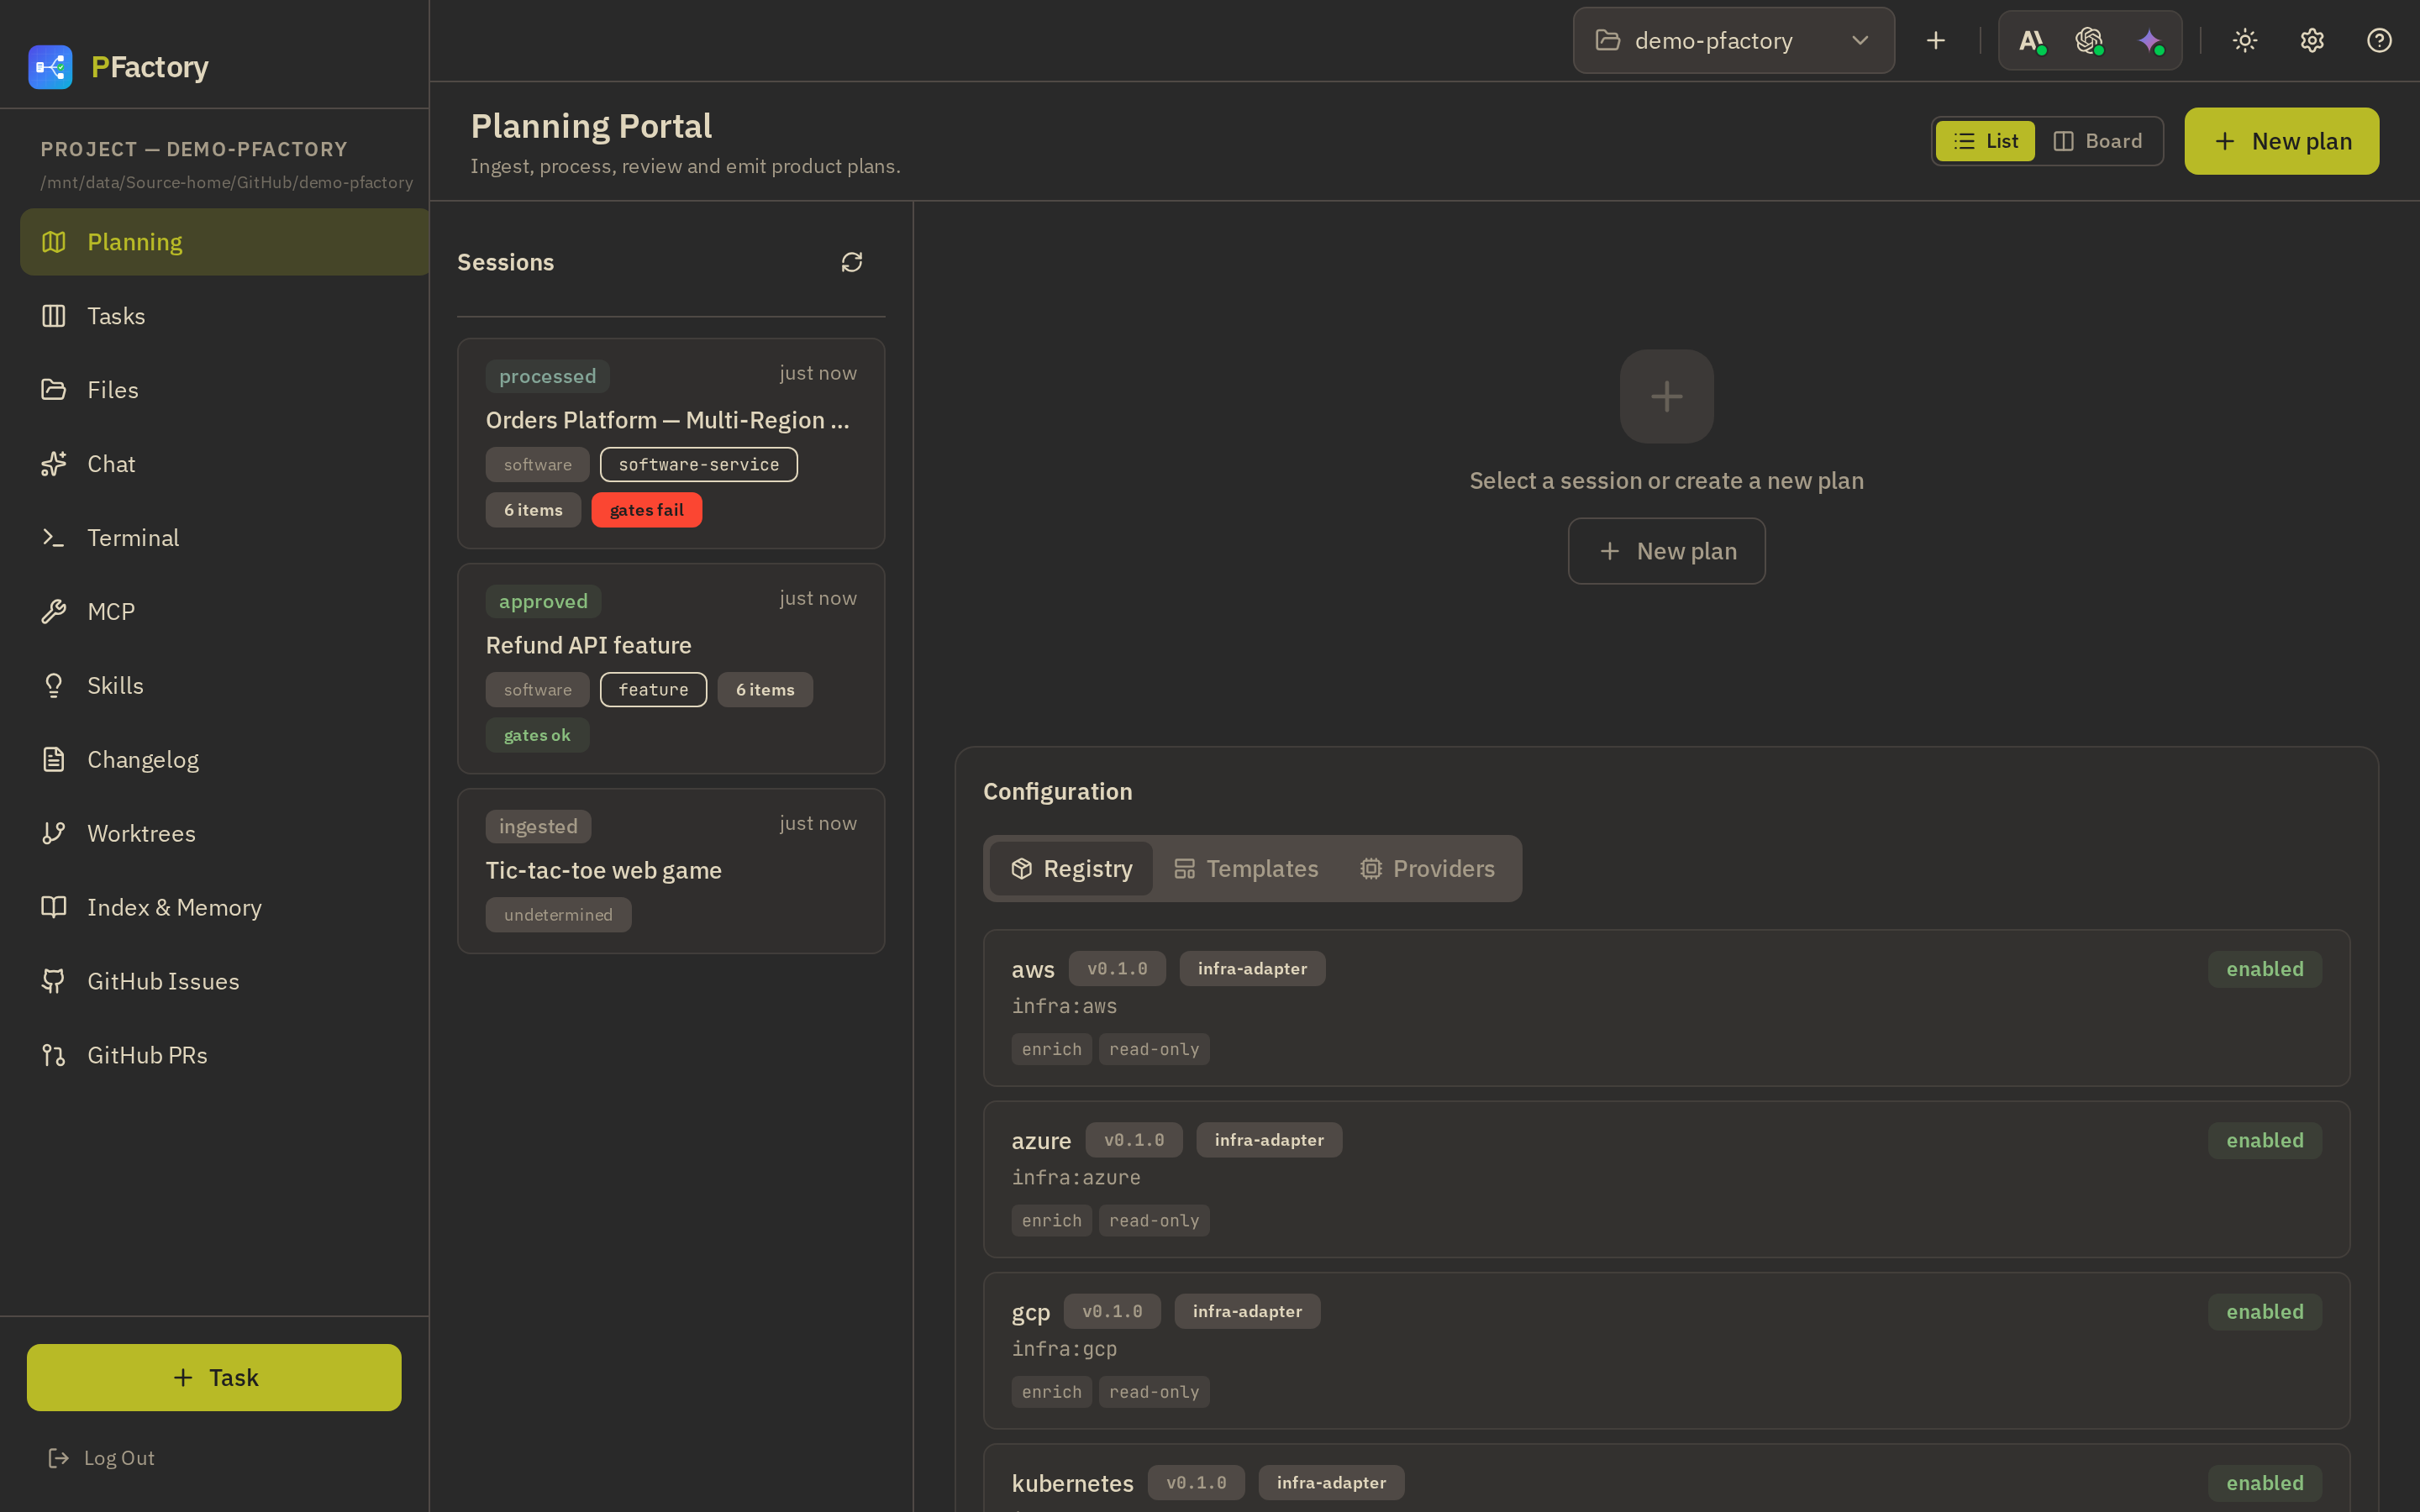Switch to List view
Viewport: 2420px width, 1512px height.
(x=1985, y=141)
